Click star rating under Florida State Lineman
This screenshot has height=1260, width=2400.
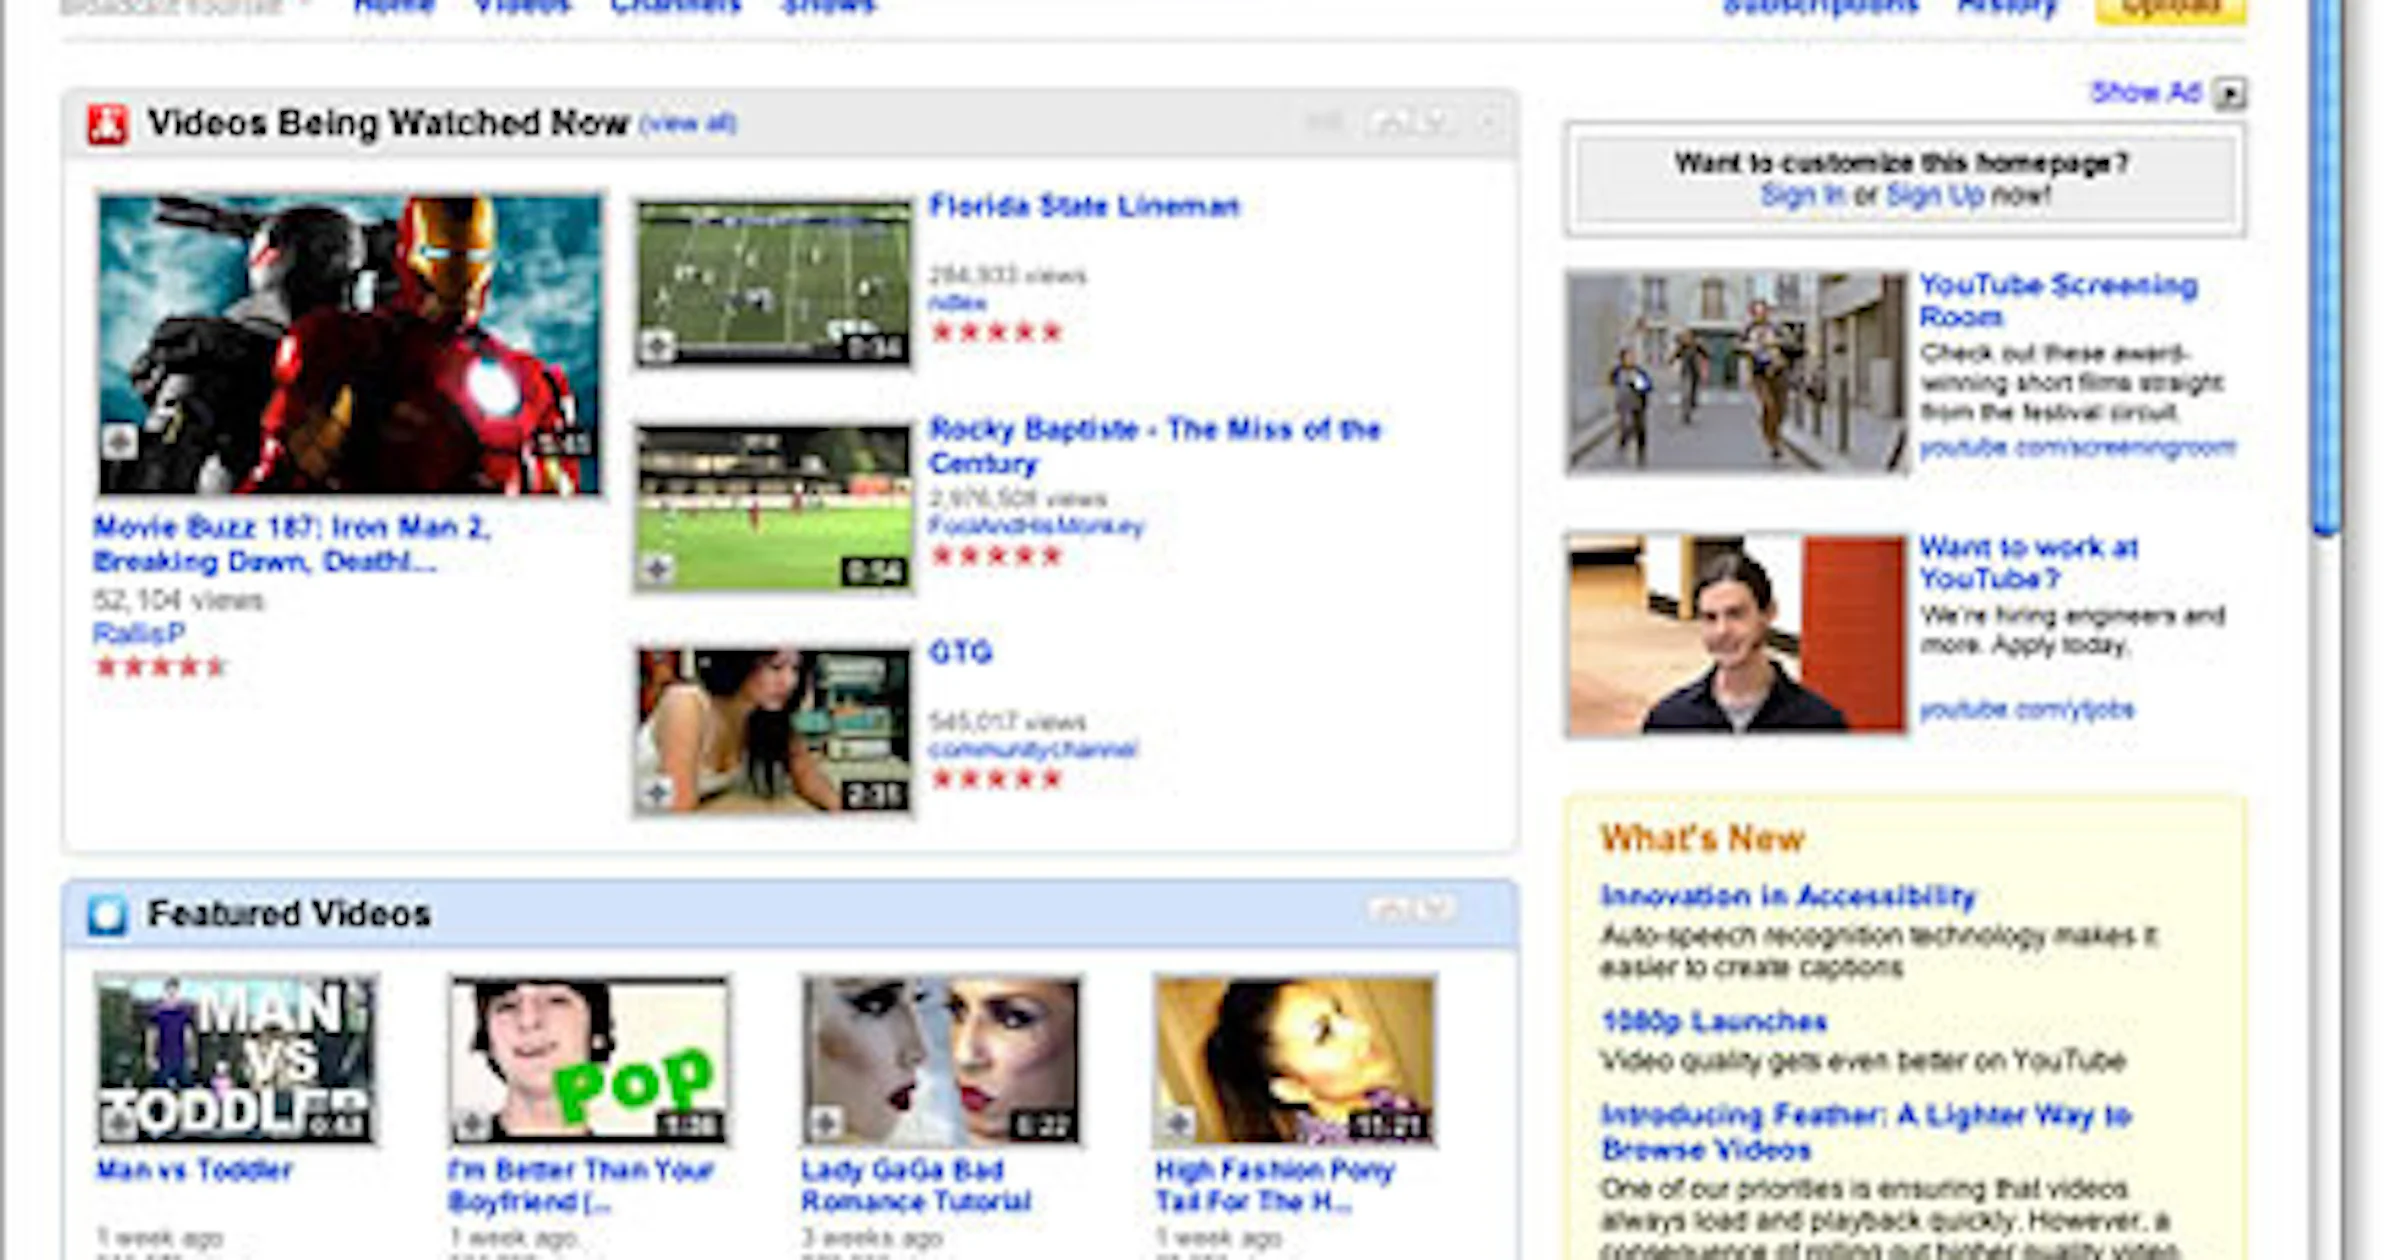pos(996,332)
